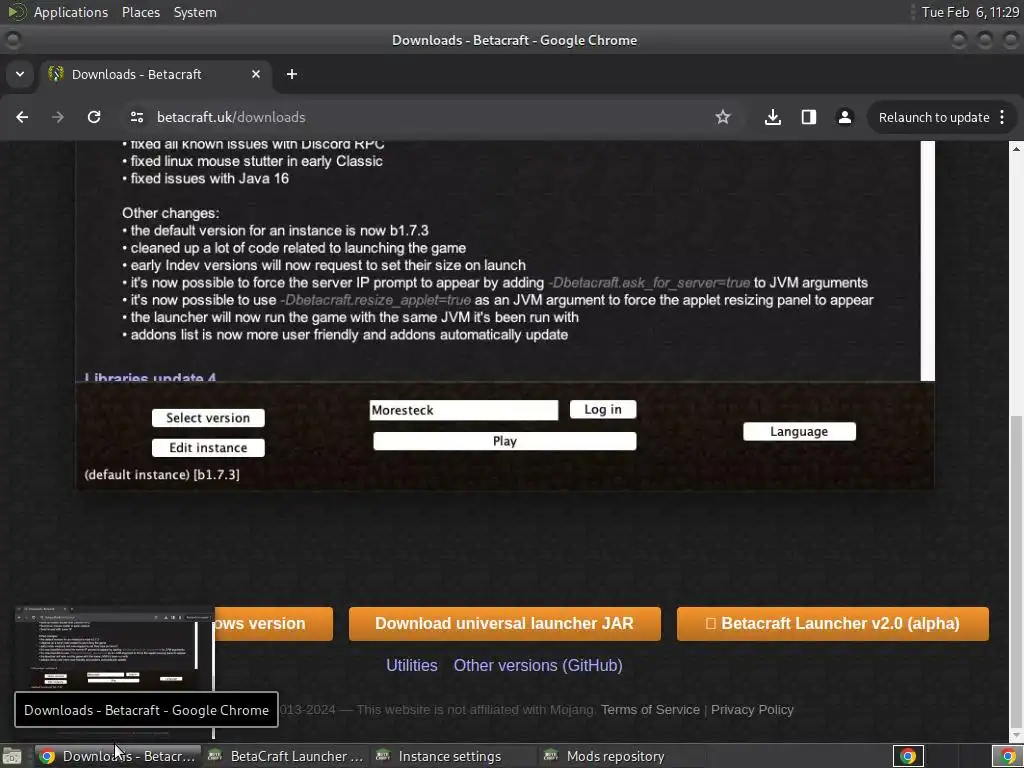Open the Utilities link

[x=411, y=665]
